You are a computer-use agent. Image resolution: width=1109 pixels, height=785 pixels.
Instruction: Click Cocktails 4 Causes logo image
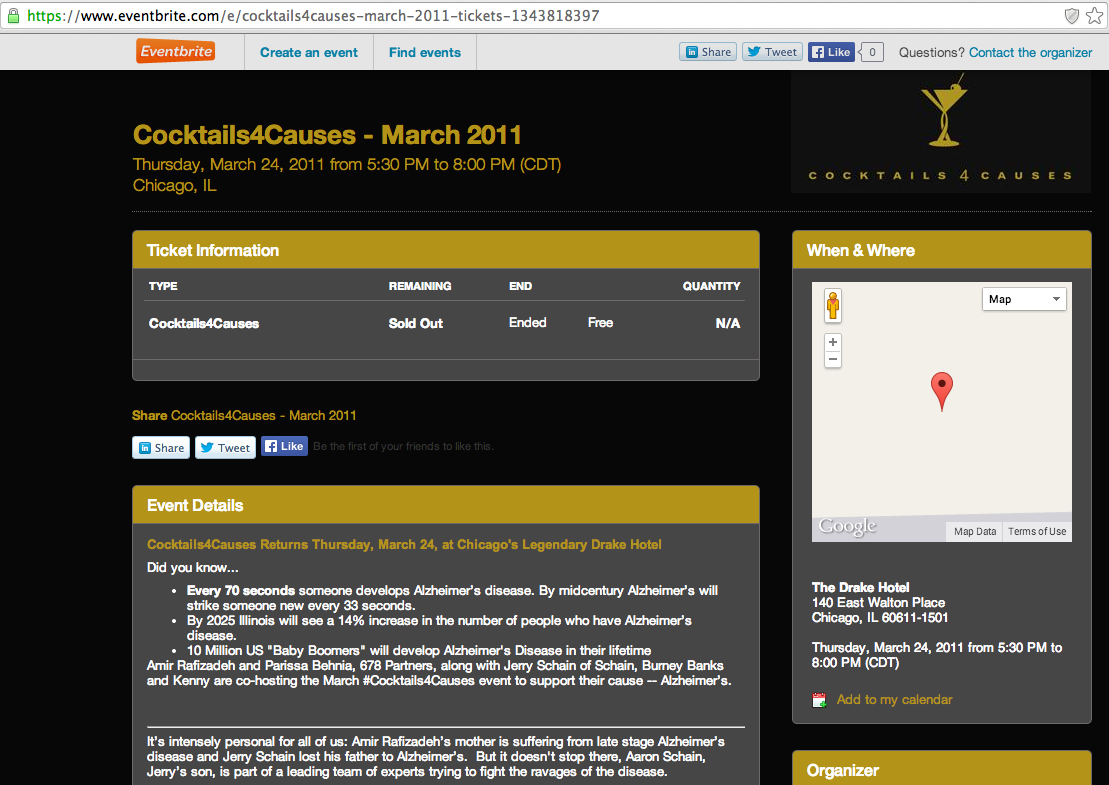tap(941, 132)
